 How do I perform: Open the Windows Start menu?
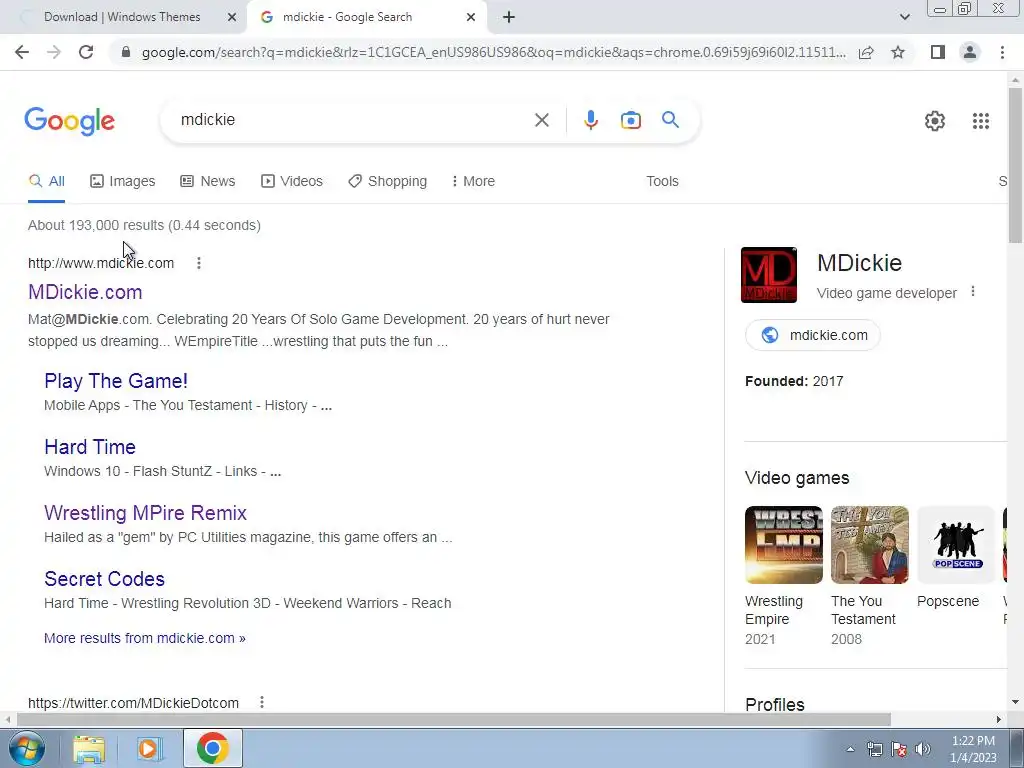pos(27,748)
